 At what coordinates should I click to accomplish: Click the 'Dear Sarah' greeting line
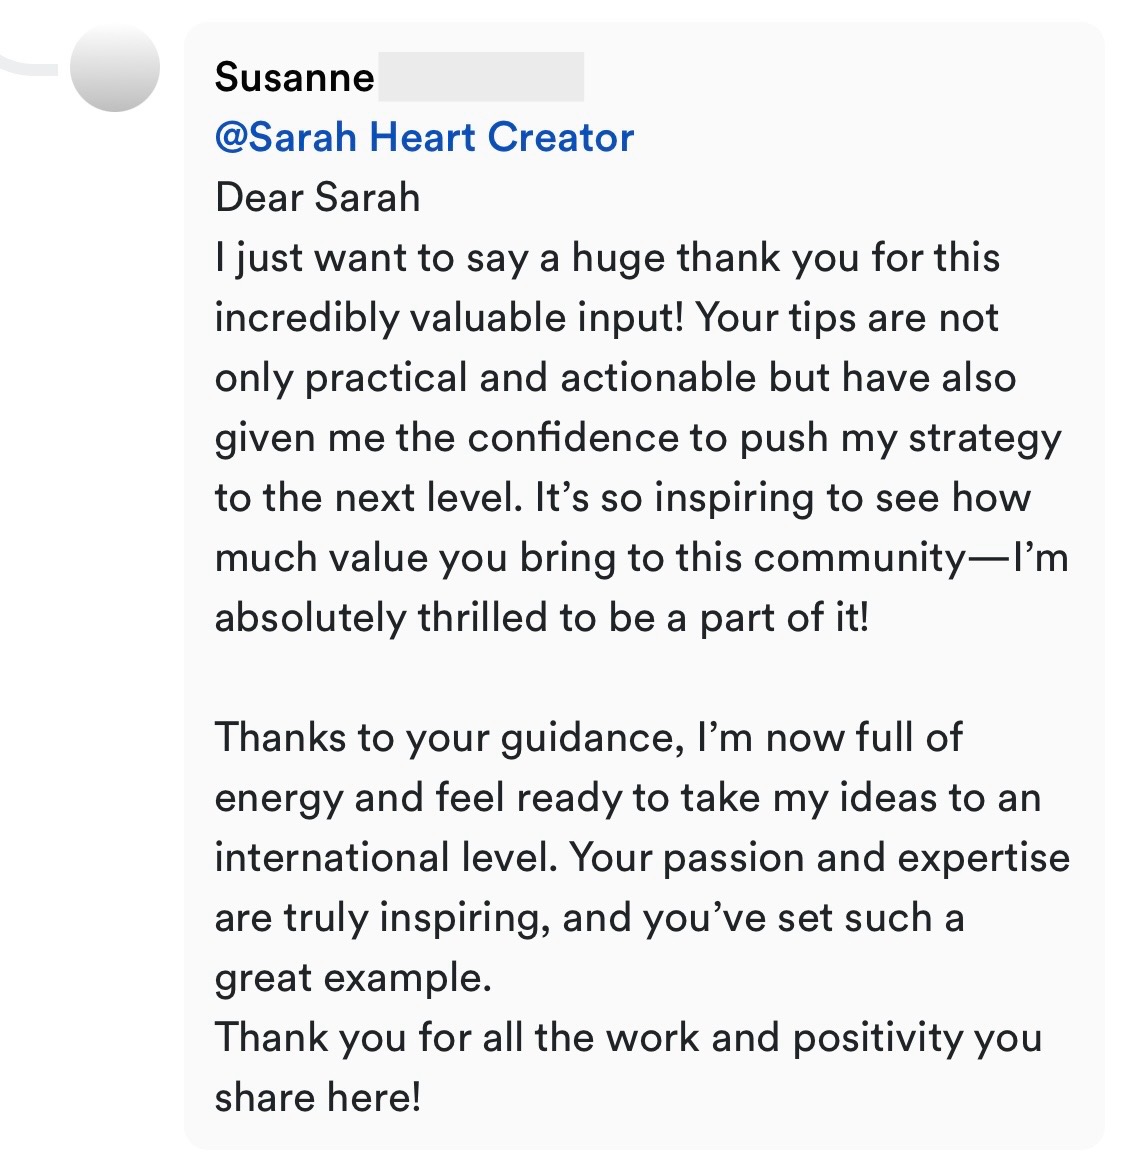(318, 197)
